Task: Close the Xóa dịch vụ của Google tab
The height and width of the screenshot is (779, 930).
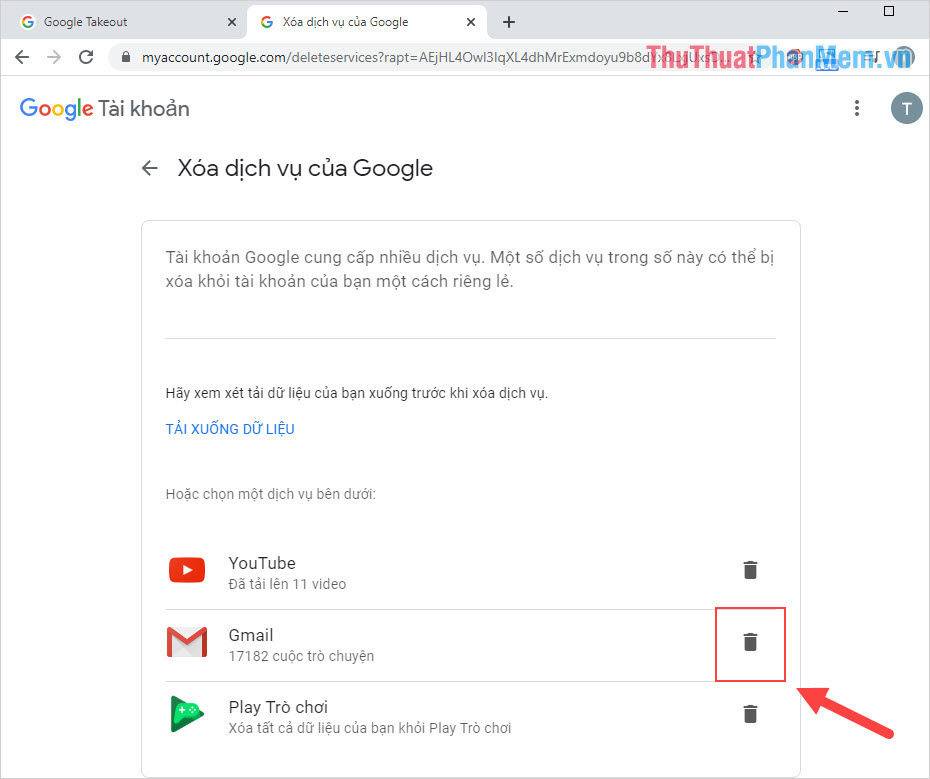Action: 470,22
